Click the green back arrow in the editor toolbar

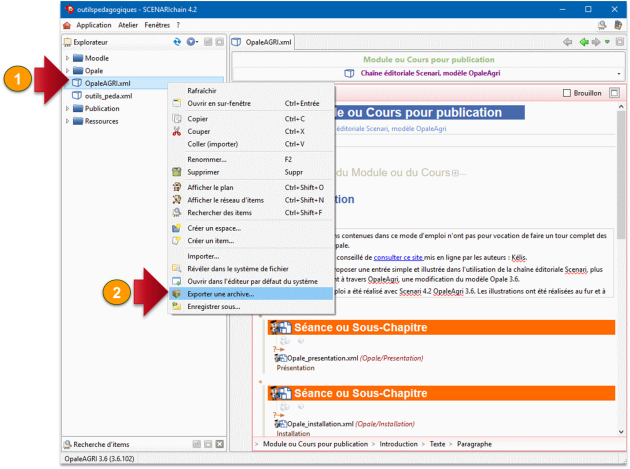point(584,42)
